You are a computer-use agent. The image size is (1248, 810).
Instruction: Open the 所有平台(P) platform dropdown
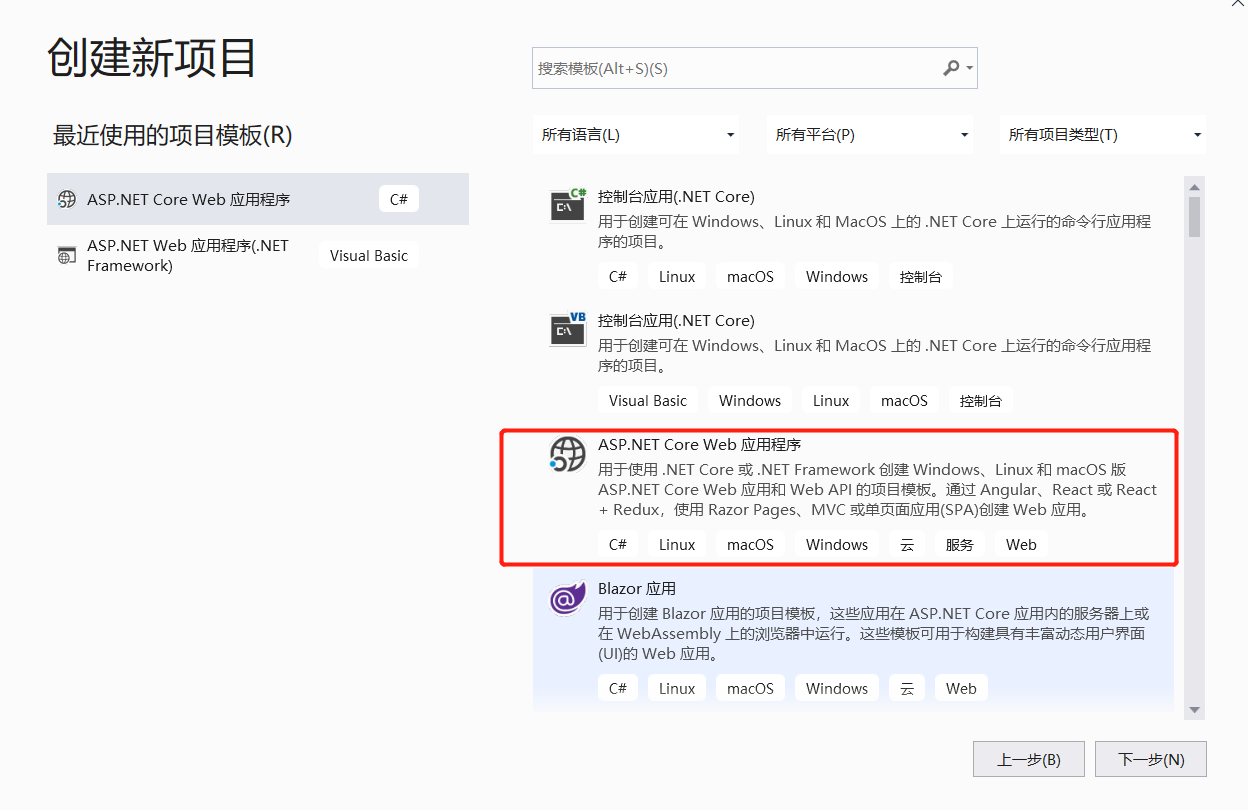(x=871, y=135)
